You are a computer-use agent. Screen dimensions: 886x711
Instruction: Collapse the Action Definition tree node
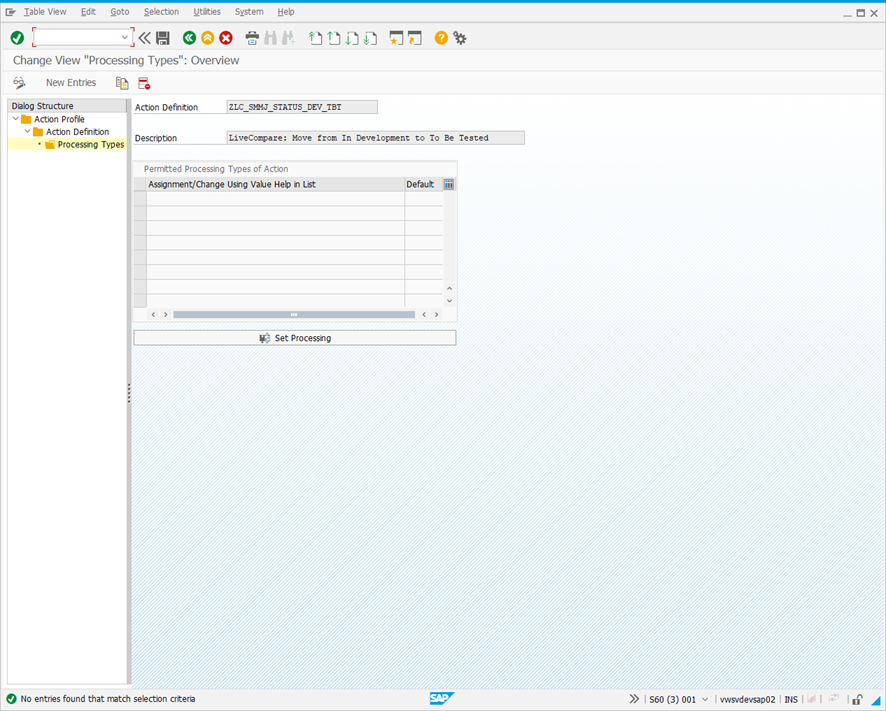pyautogui.click(x=28, y=131)
